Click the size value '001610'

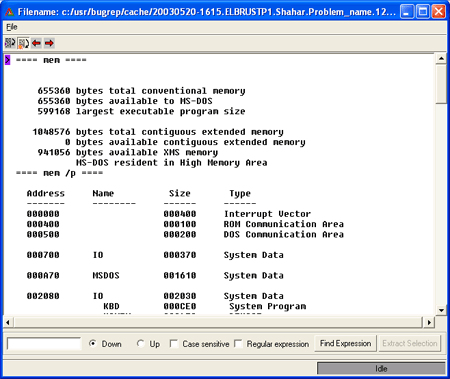click(x=180, y=275)
